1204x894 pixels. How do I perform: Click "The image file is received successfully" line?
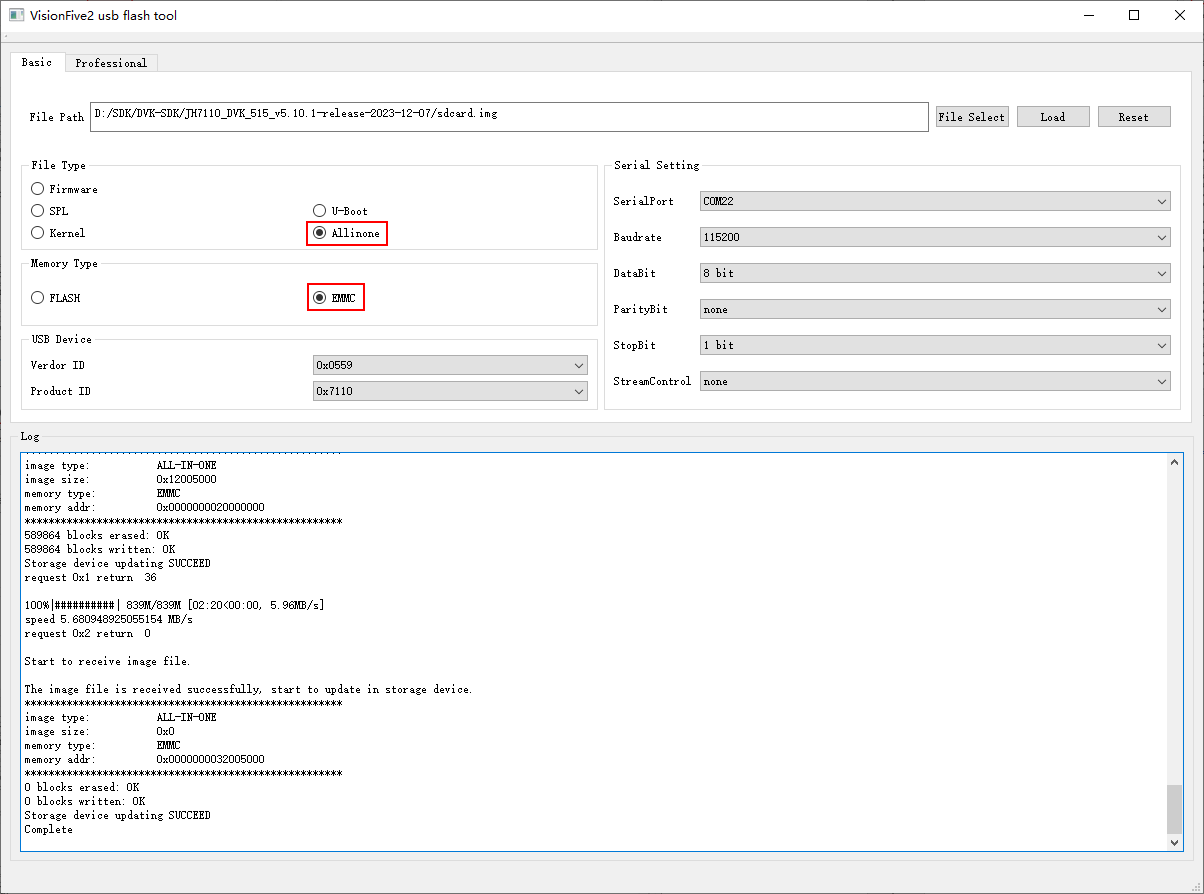click(x=248, y=689)
